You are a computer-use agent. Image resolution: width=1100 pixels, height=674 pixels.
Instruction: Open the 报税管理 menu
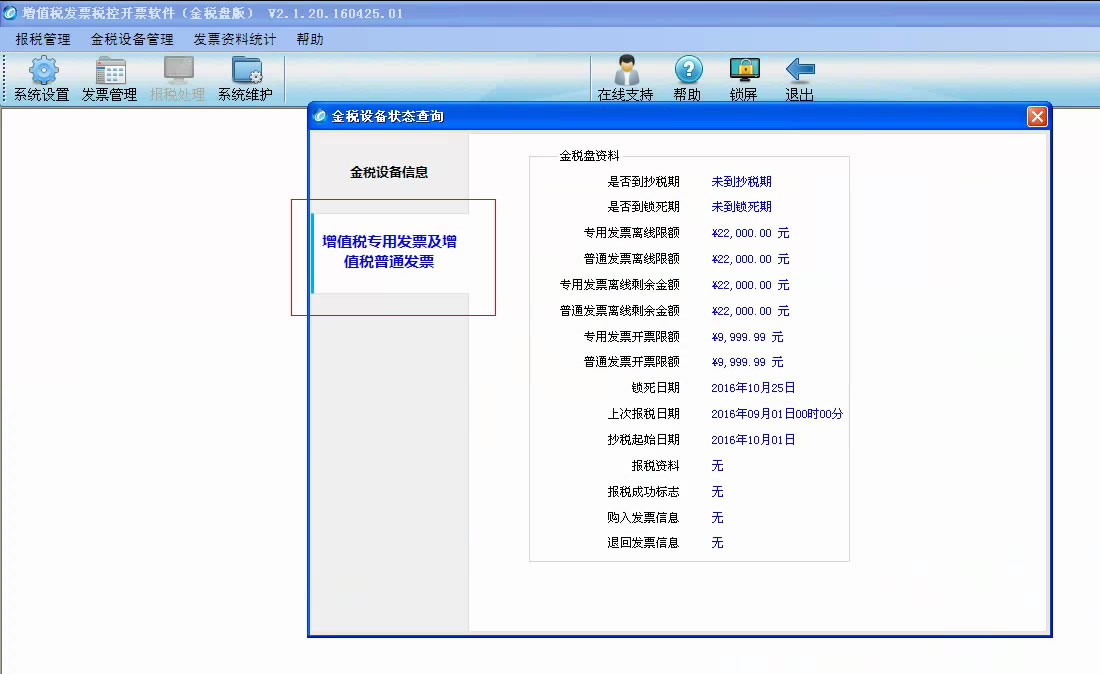click(x=43, y=40)
